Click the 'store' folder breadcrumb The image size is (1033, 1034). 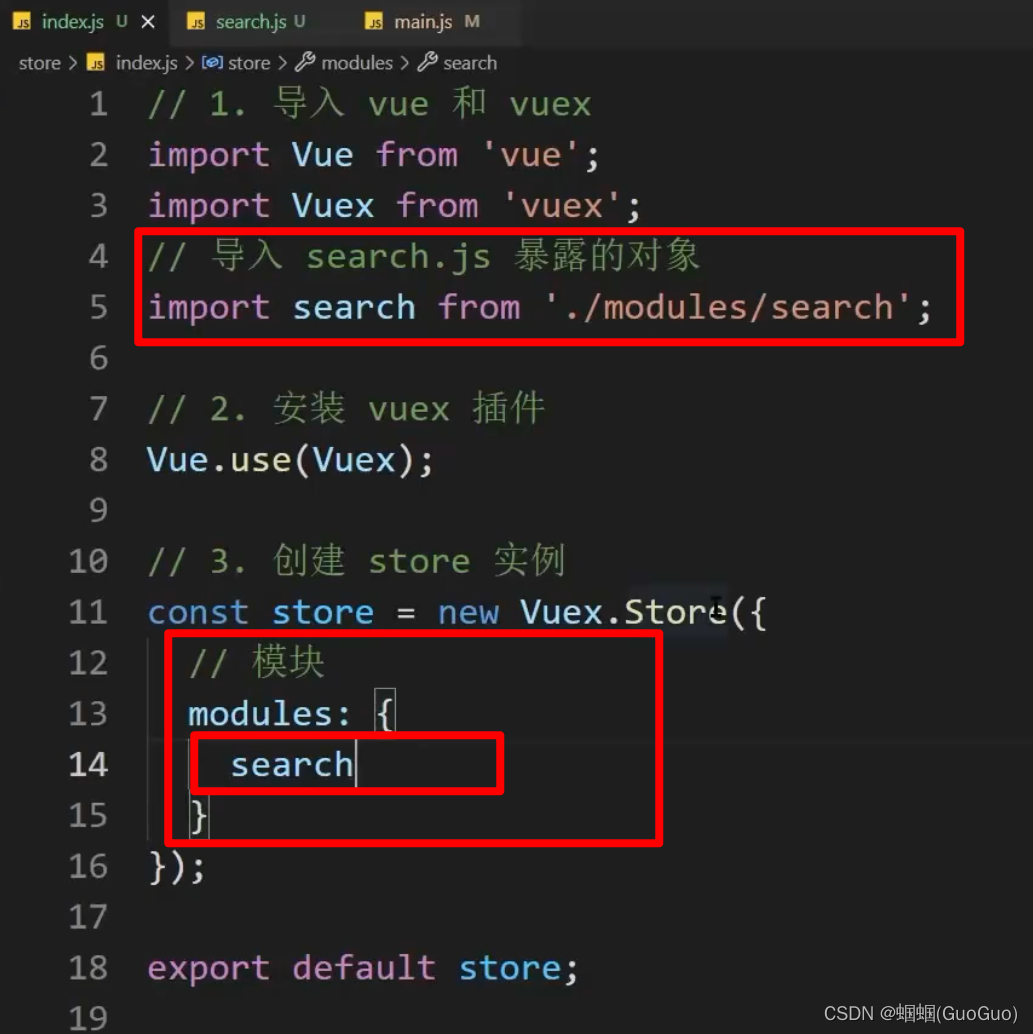40,63
